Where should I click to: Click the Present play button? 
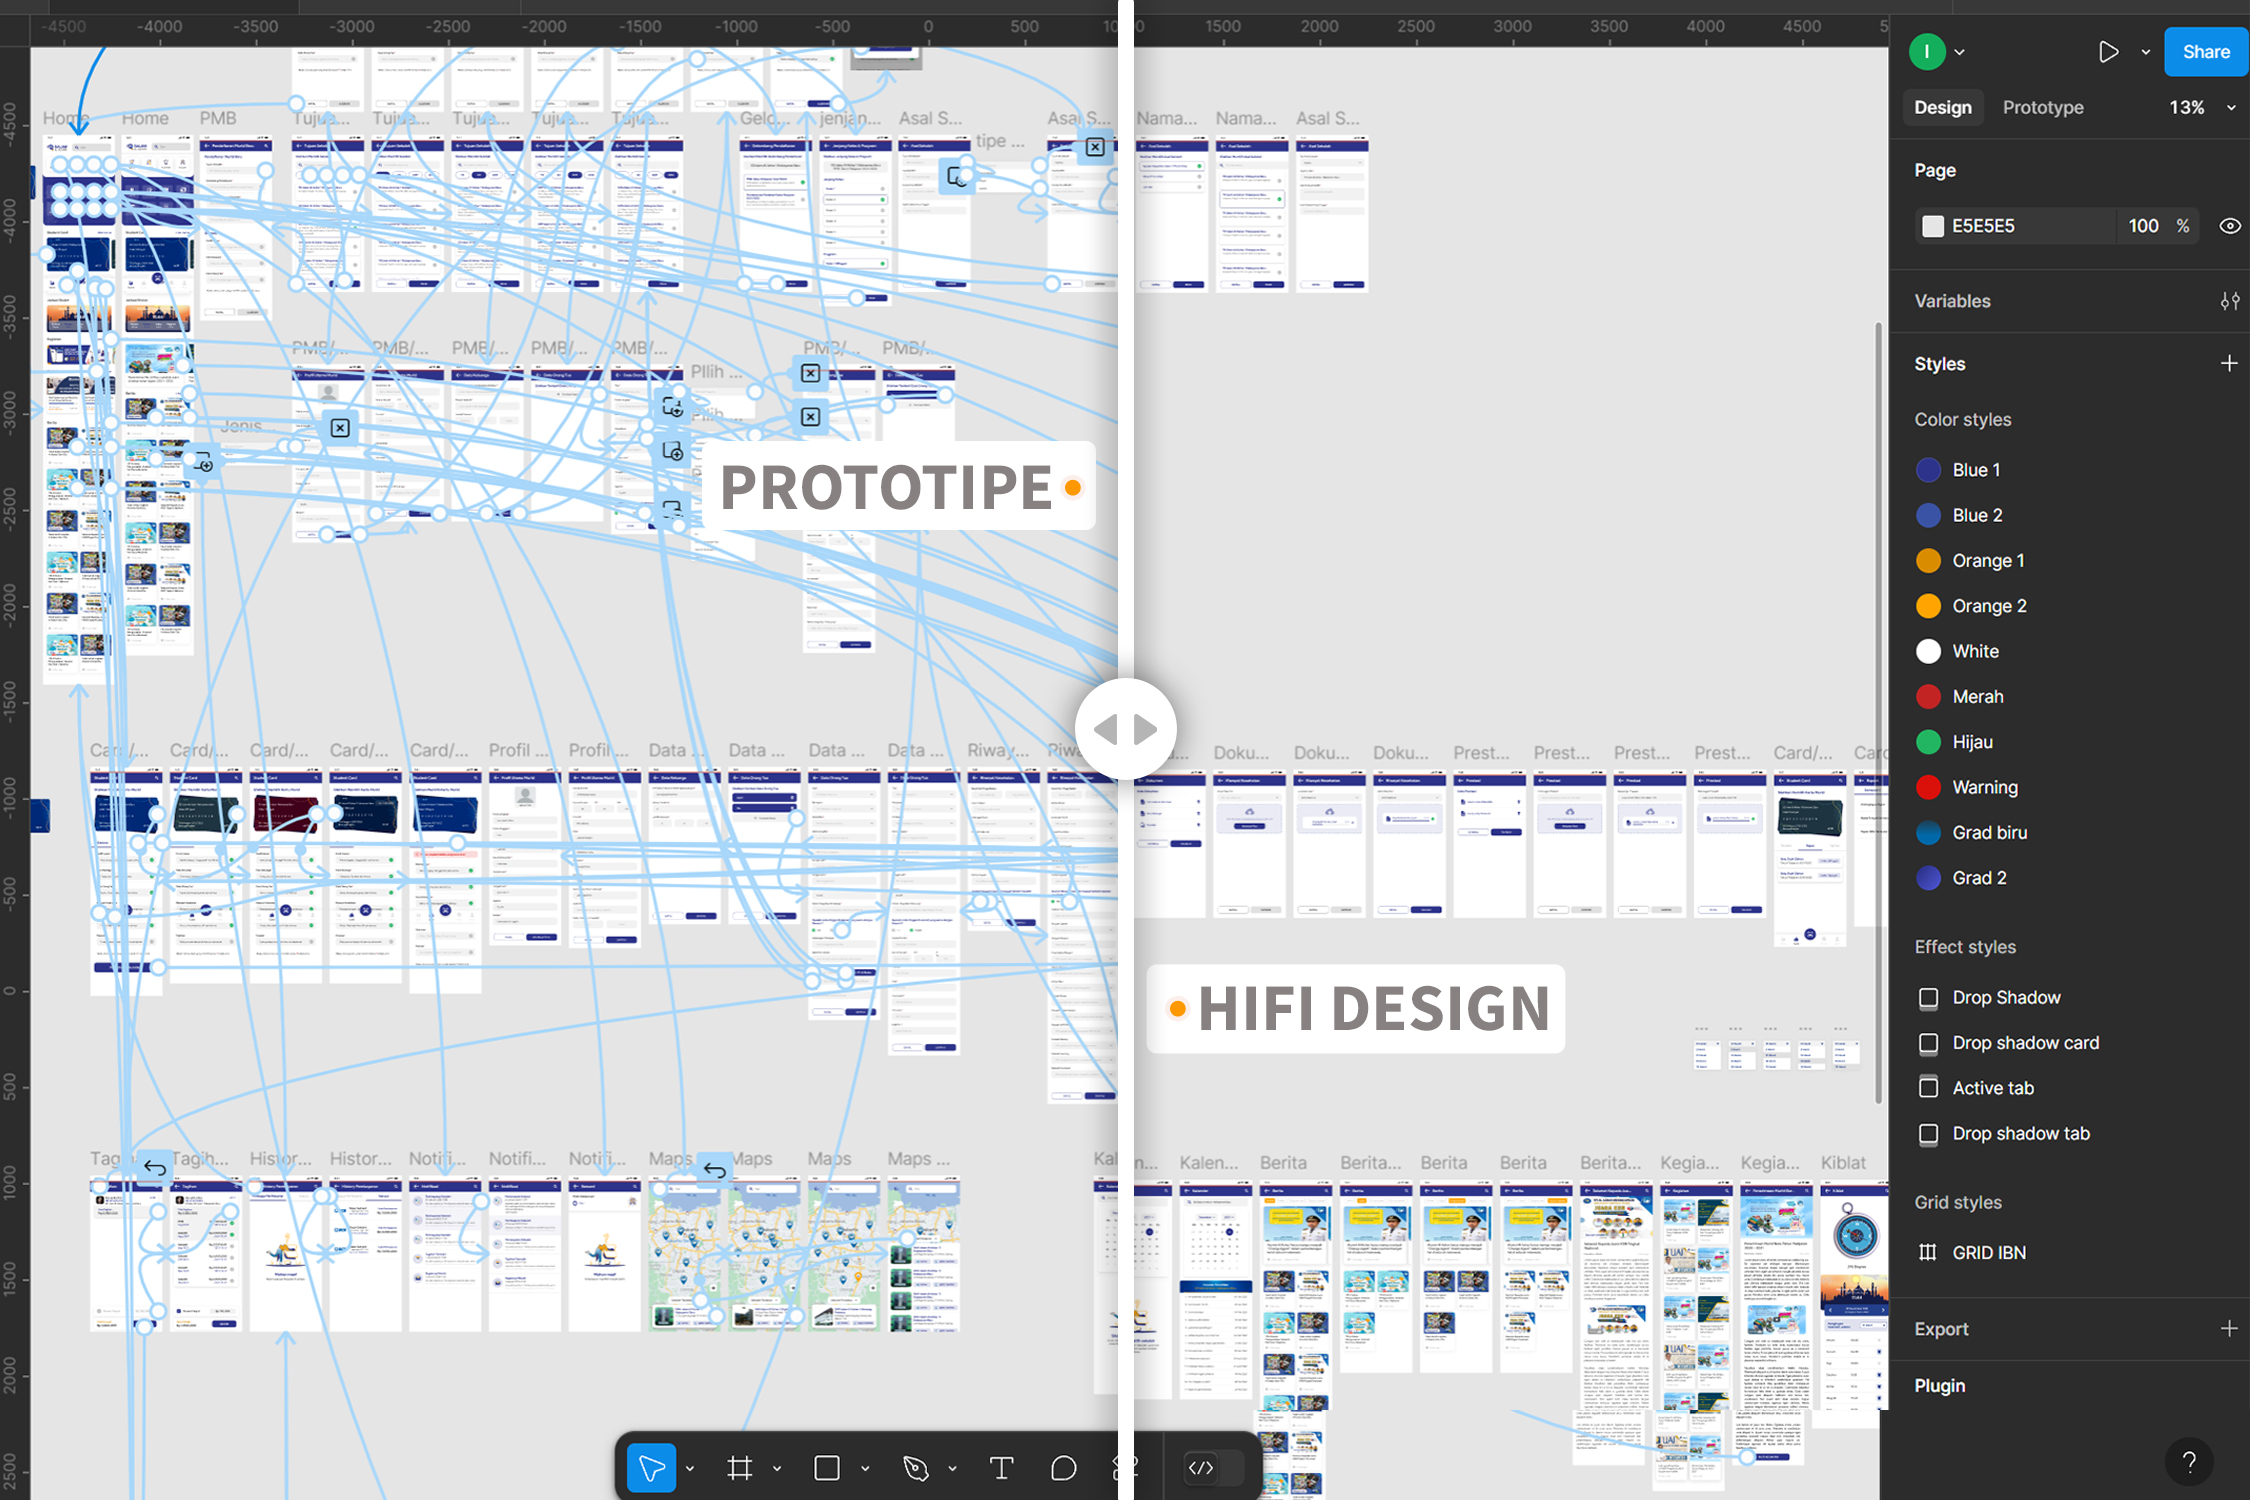(2108, 51)
